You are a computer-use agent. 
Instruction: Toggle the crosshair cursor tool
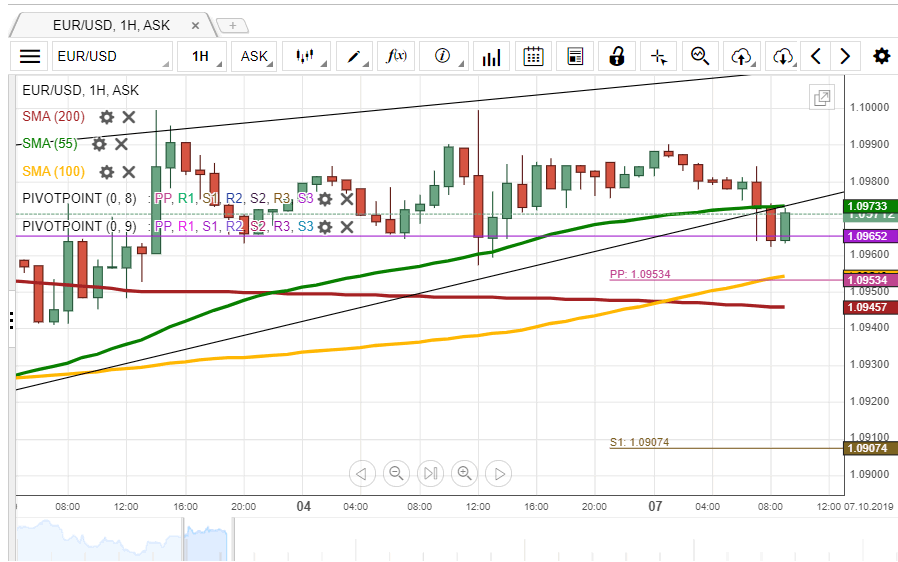tap(658, 57)
